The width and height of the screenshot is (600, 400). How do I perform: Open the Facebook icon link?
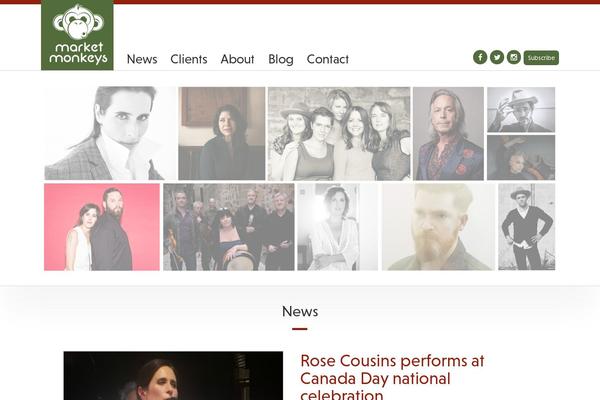coord(480,57)
